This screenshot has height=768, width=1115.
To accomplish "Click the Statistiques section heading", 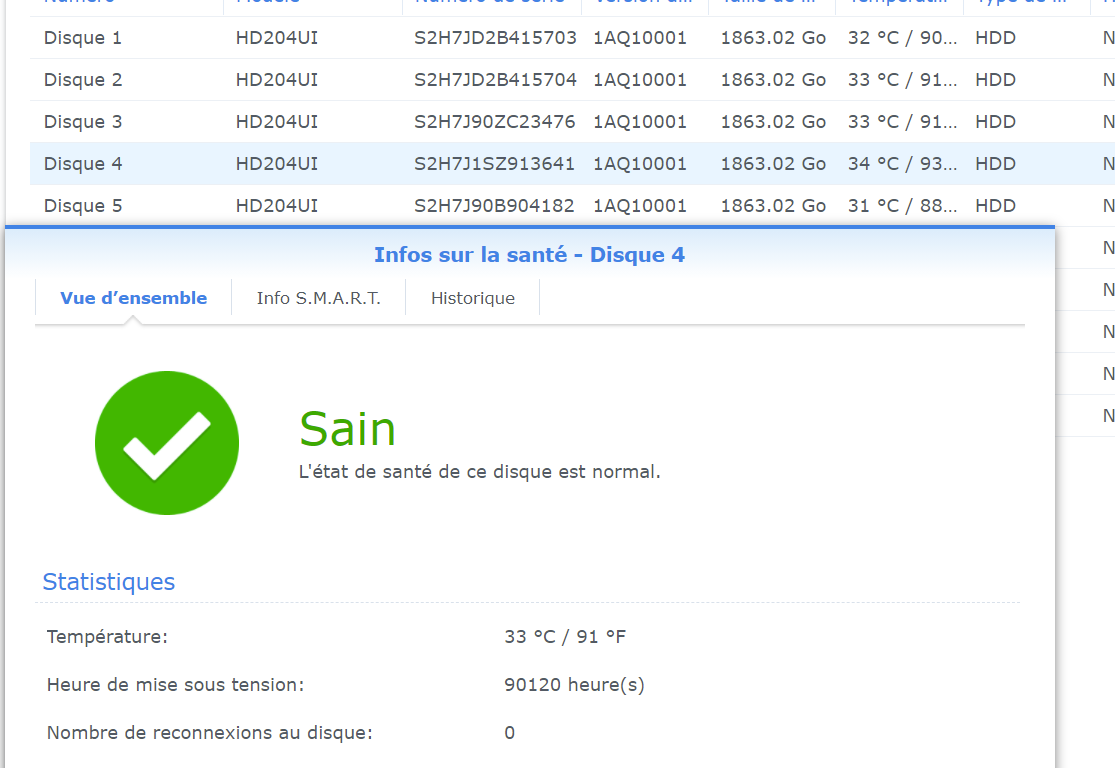I will (x=109, y=582).
